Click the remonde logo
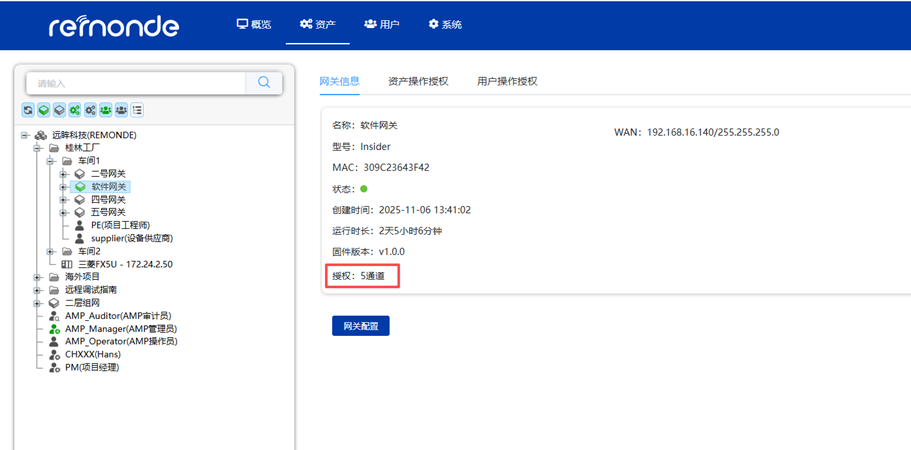Viewport: 911px width, 450px height. pos(114,26)
